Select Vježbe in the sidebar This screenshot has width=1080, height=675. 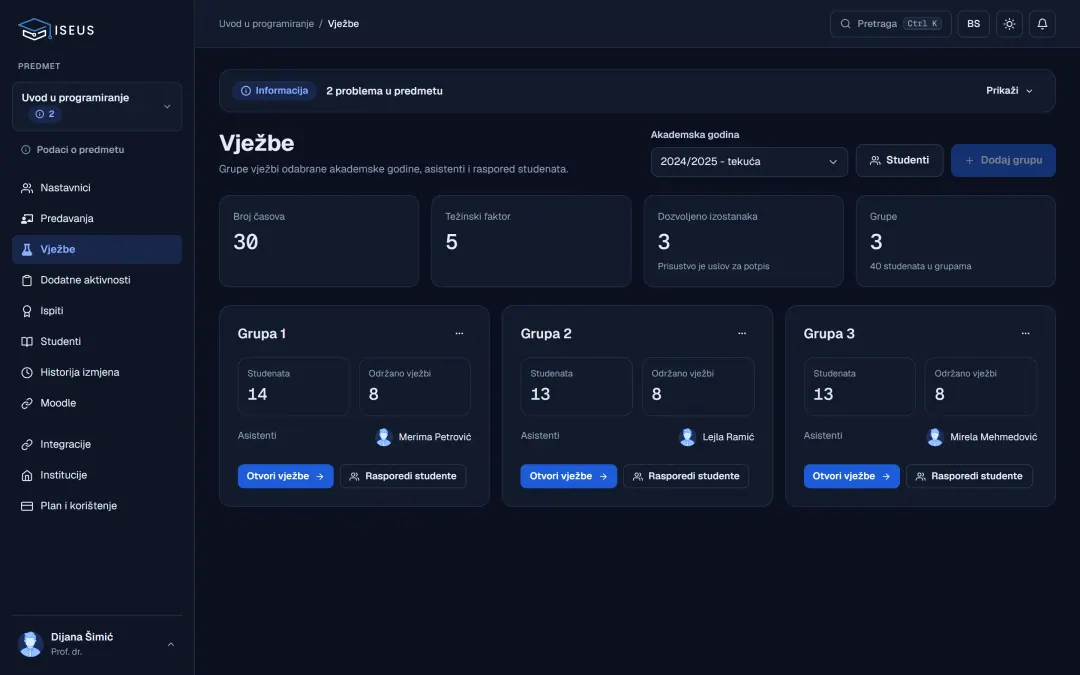click(x=97, y=249)
